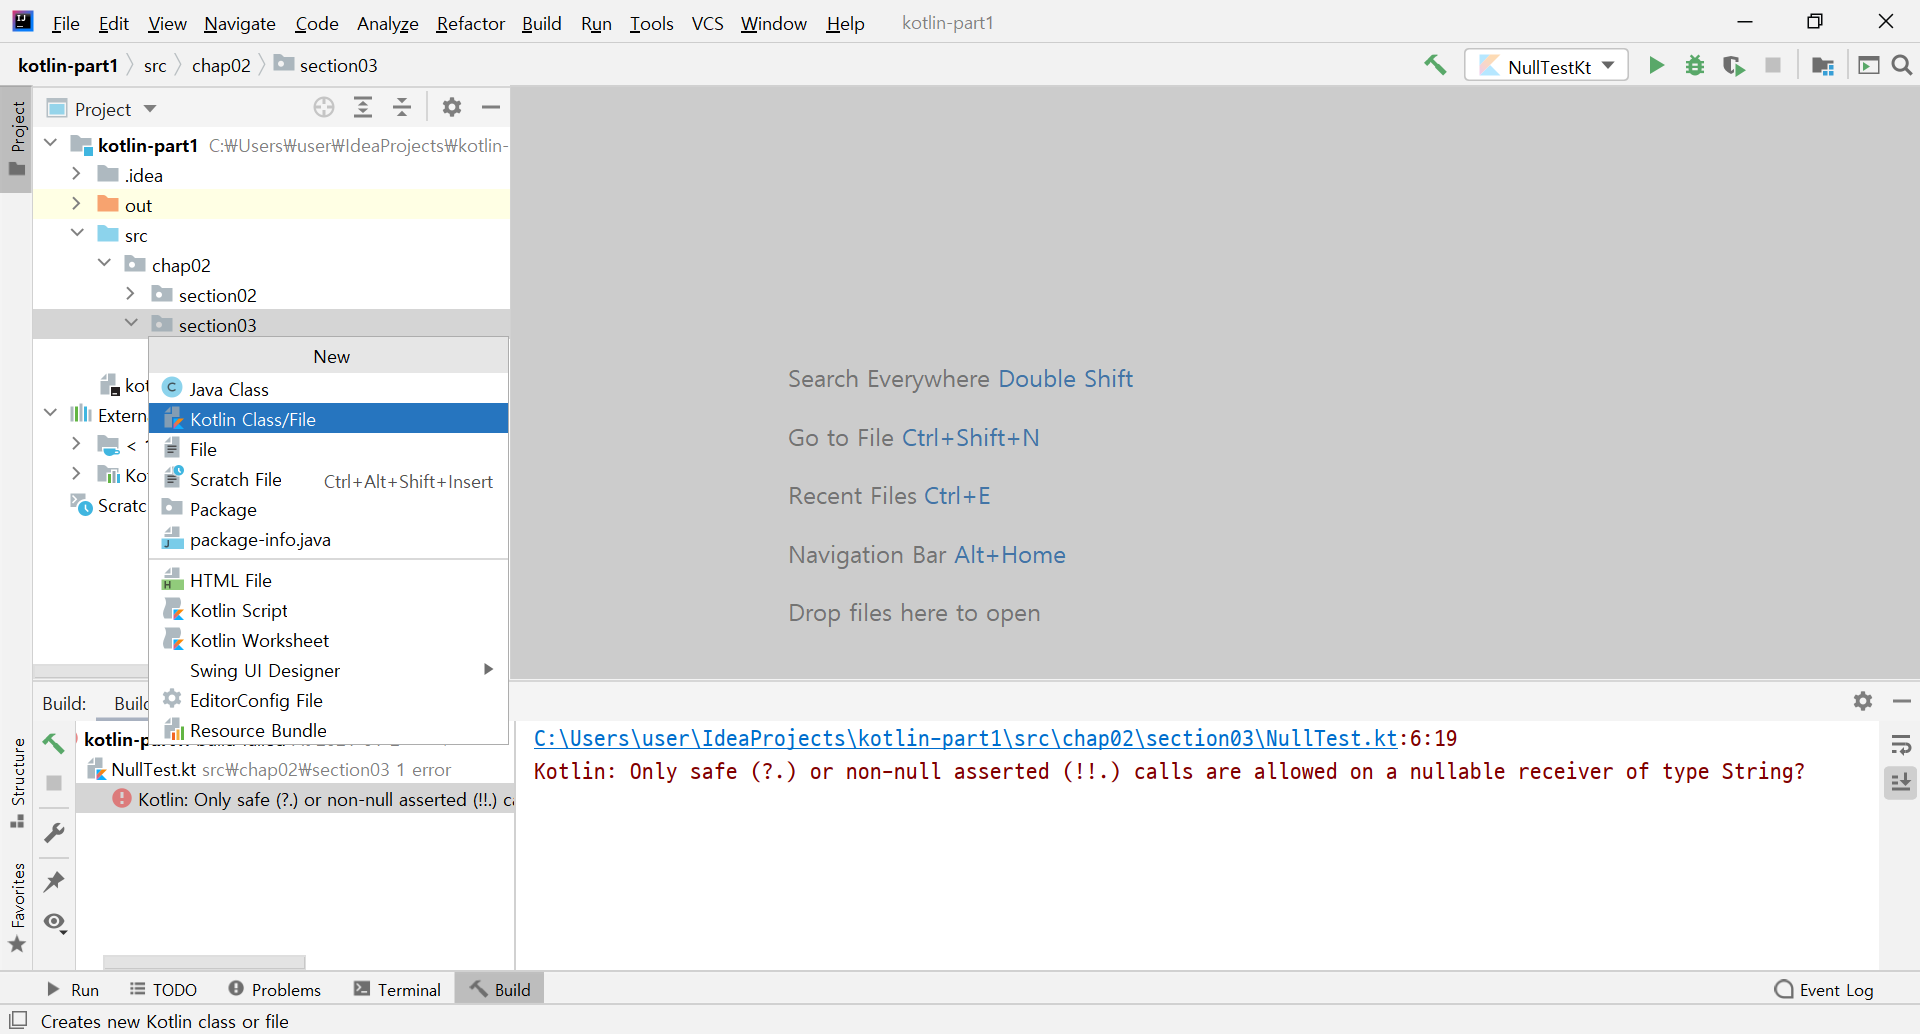Click Collapse All icon in Project panel
Screen dimensions: 1920x1034
coord(402,107)
